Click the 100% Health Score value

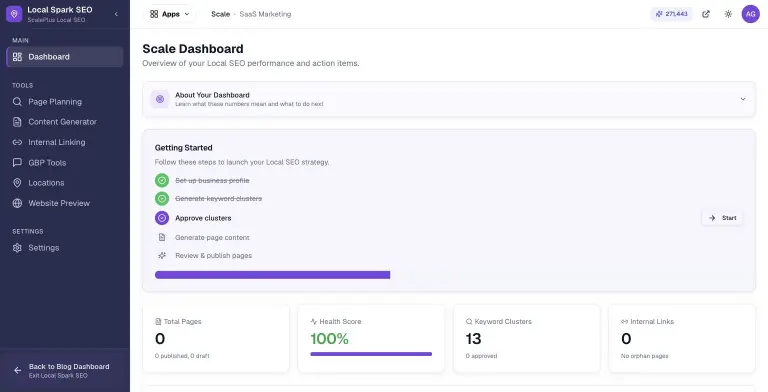330,339
